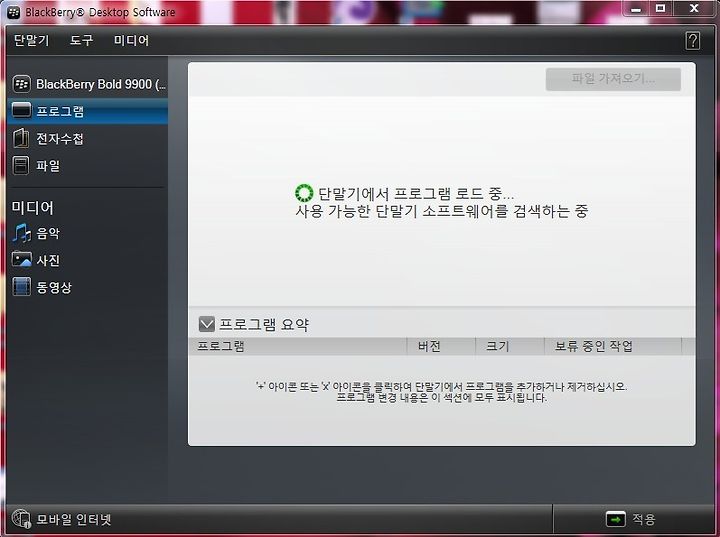Click the 동영상 video icon
Viewport: 720px width, 537px height.
pyautogui.click(x=22, y=287)
